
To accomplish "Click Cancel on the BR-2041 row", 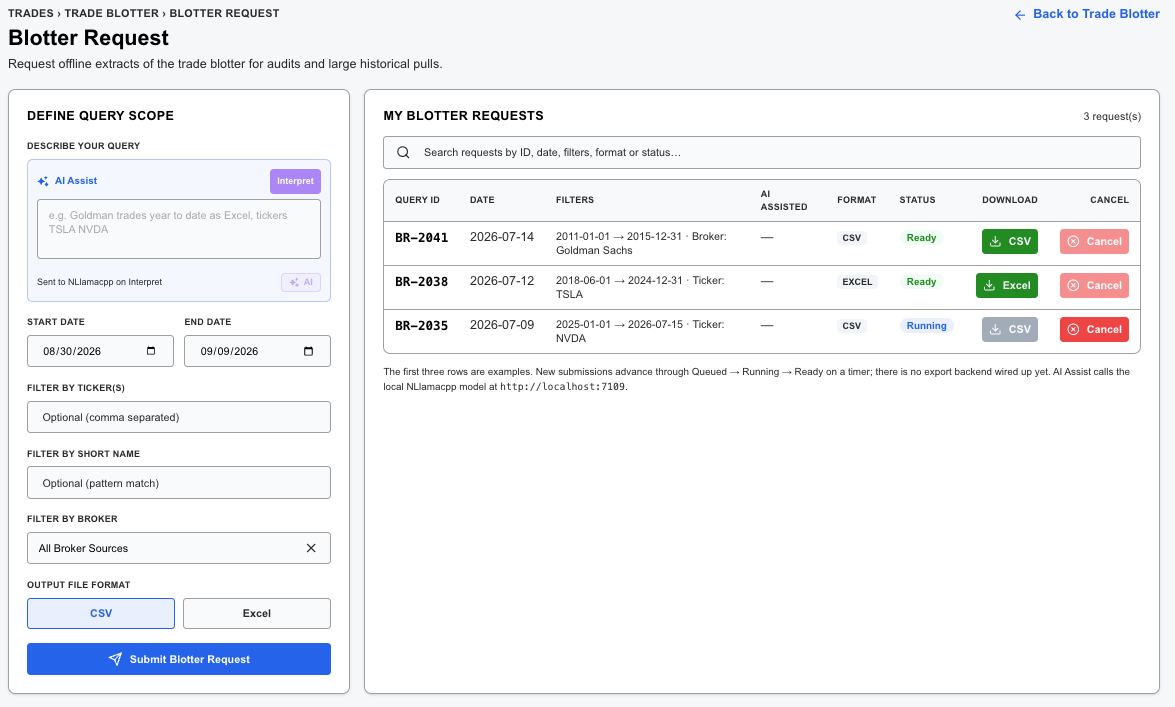I will [1094, 241].
